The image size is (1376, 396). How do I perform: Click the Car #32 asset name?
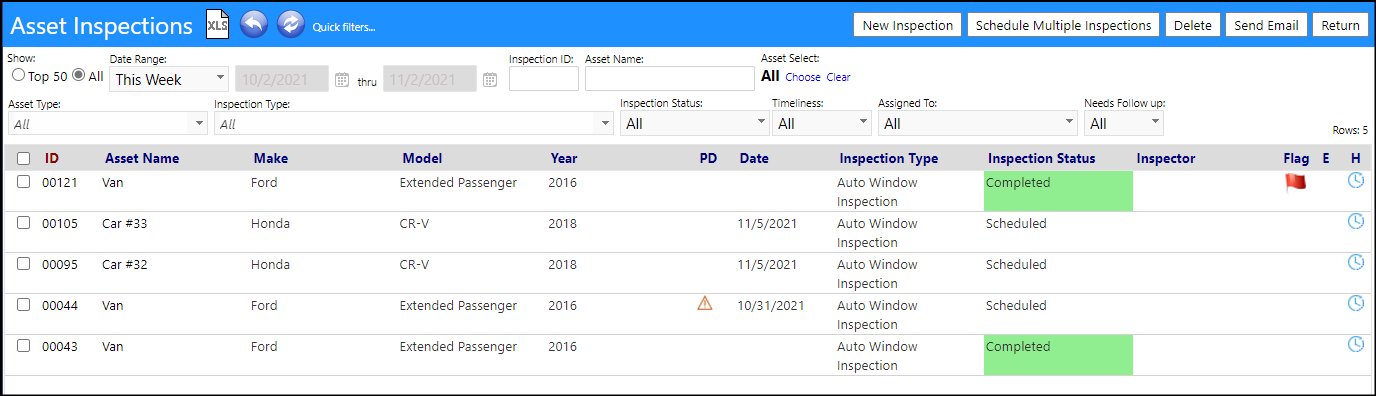tap(124, 265)
